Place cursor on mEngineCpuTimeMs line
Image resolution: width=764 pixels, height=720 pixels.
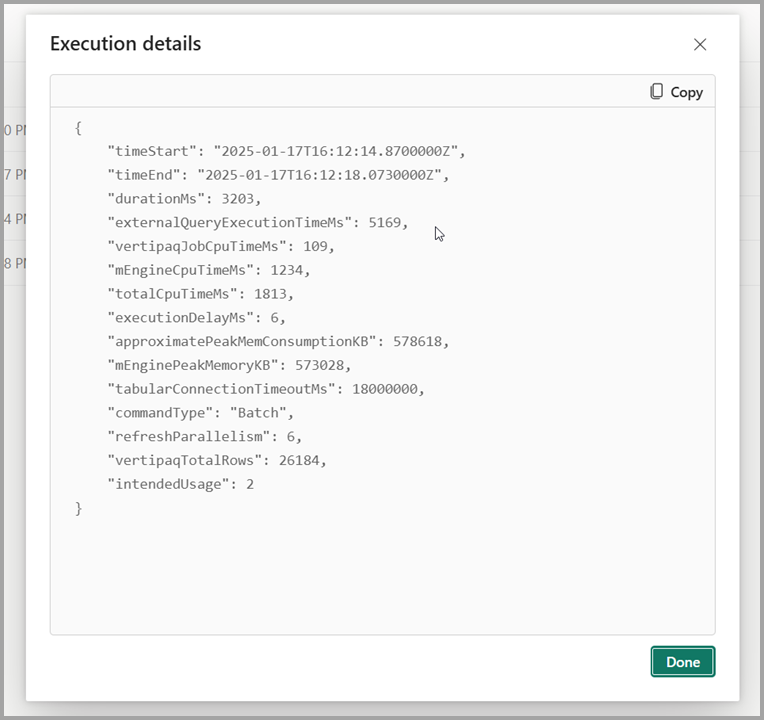(208, 270)
